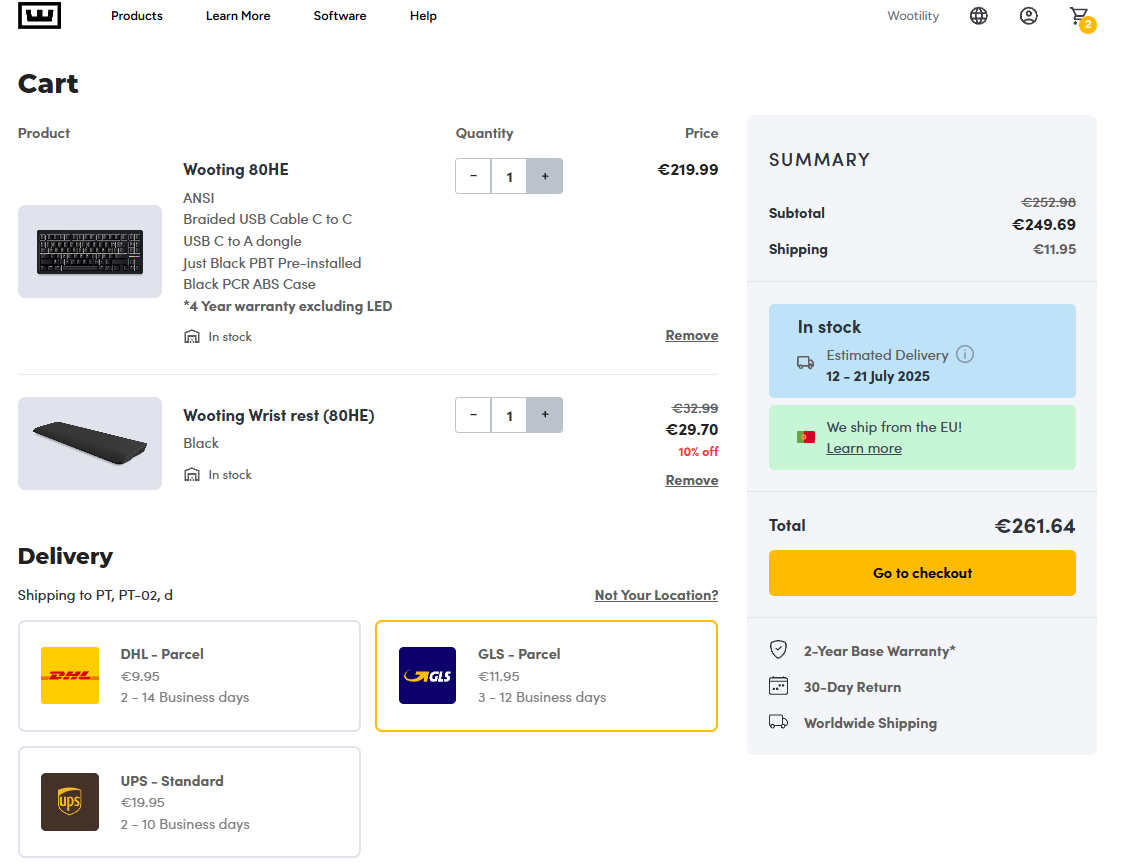
Task: Select UPS - Standard delivery option
Action: point(190,802)
